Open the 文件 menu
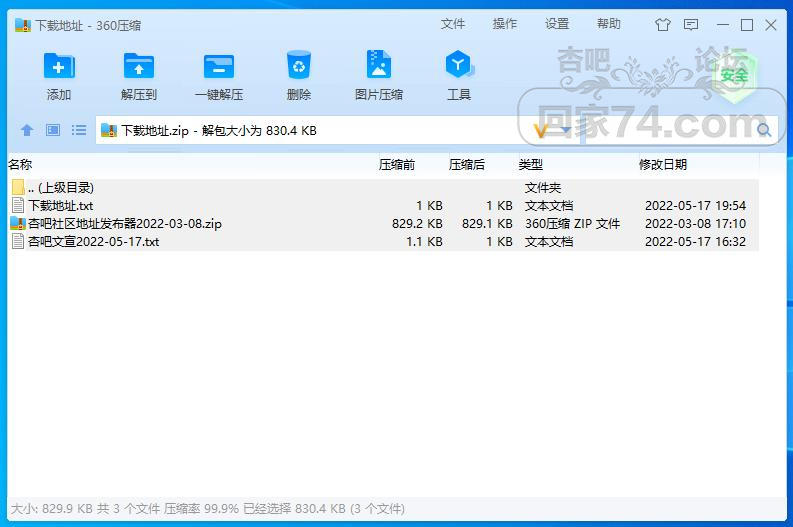The width and height of the screenshot is (793, 527). [453, 24]
